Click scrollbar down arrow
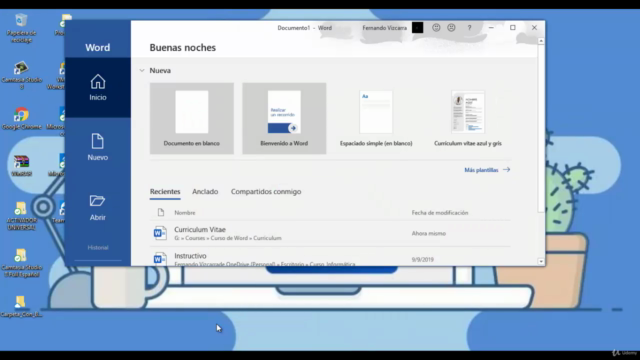 point(541,261)
